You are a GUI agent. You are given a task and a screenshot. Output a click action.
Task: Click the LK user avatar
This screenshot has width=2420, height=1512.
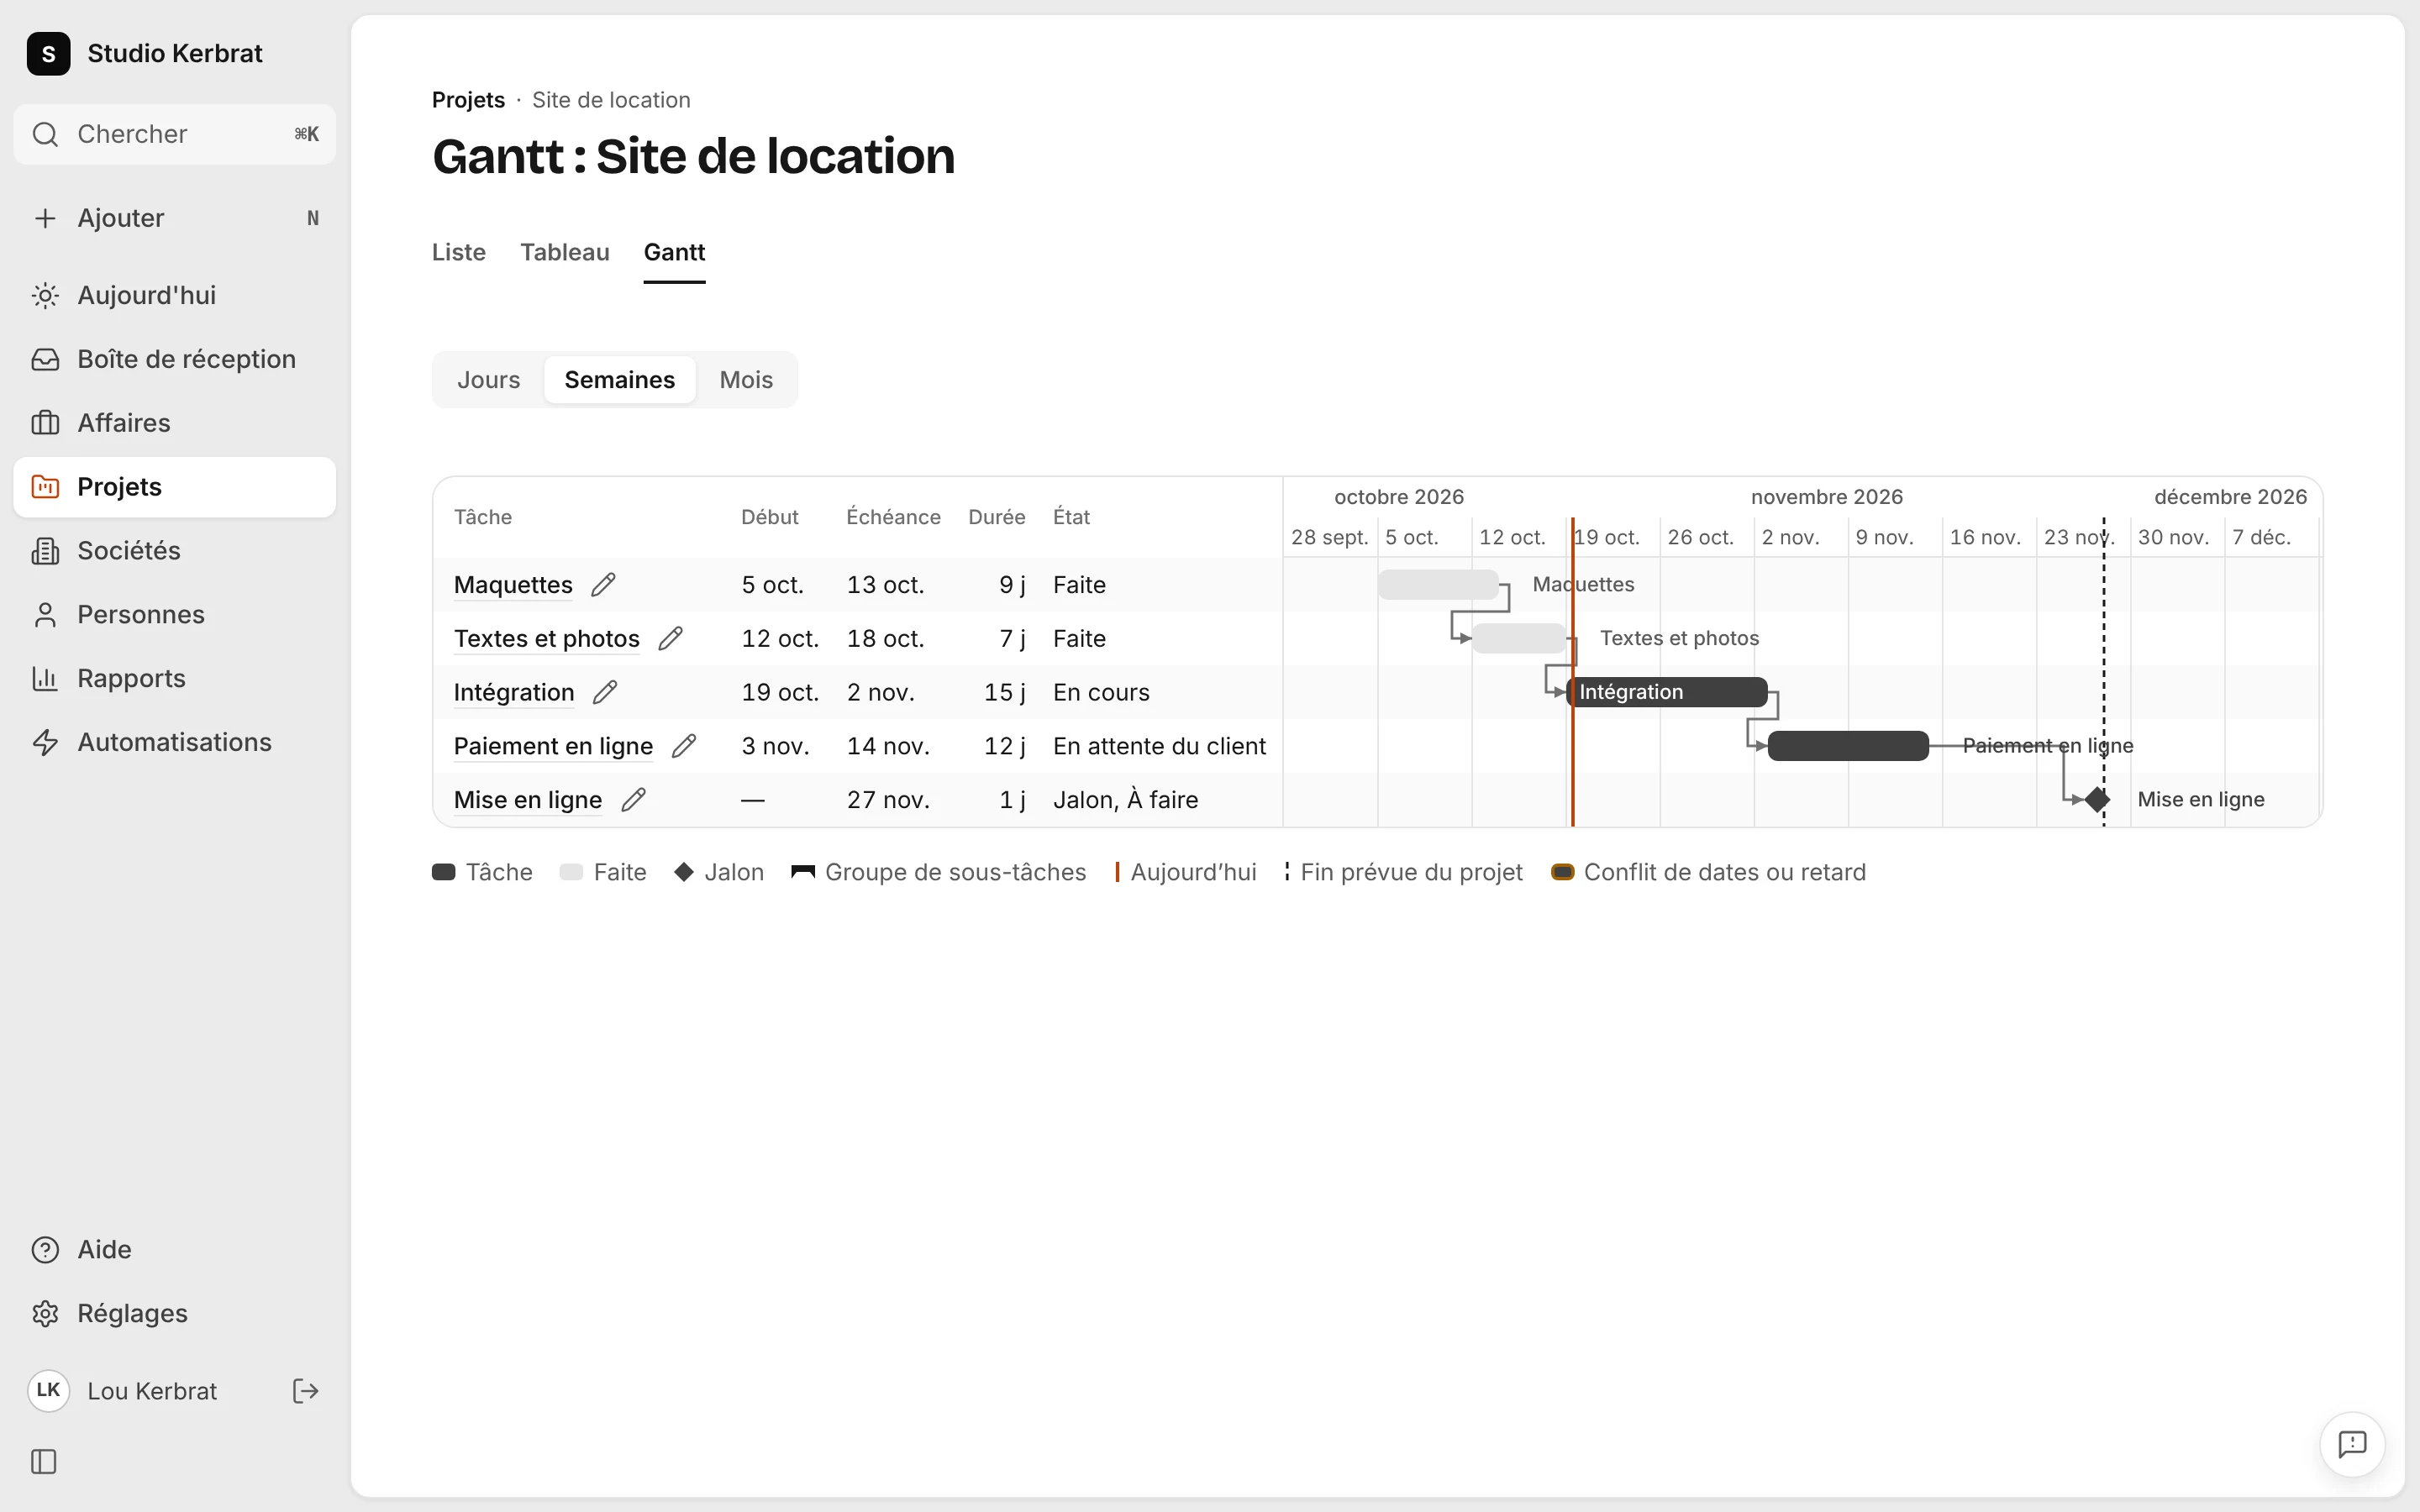click(48, 1390)
